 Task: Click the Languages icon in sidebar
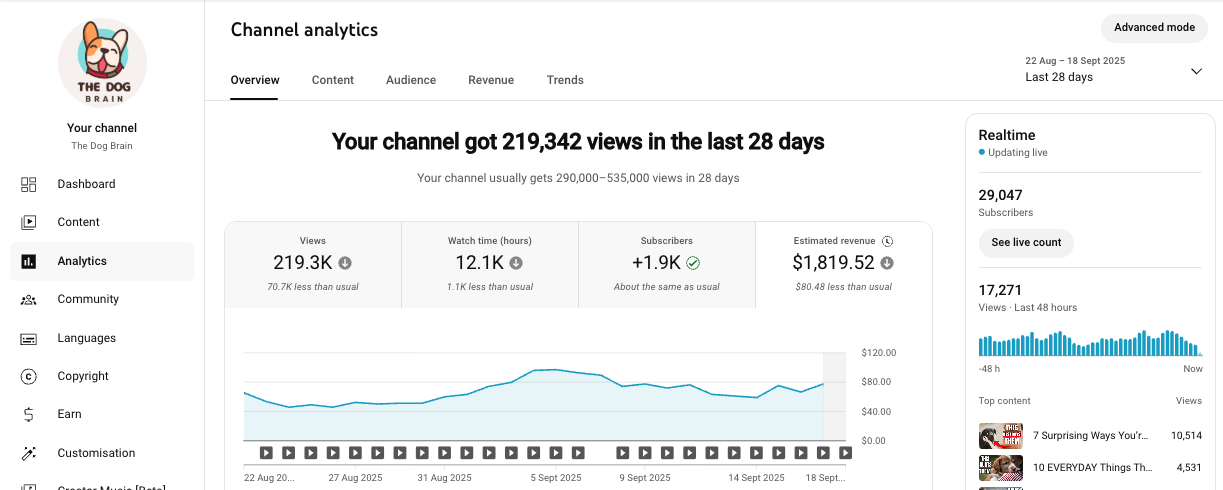[x=29, y=338]
